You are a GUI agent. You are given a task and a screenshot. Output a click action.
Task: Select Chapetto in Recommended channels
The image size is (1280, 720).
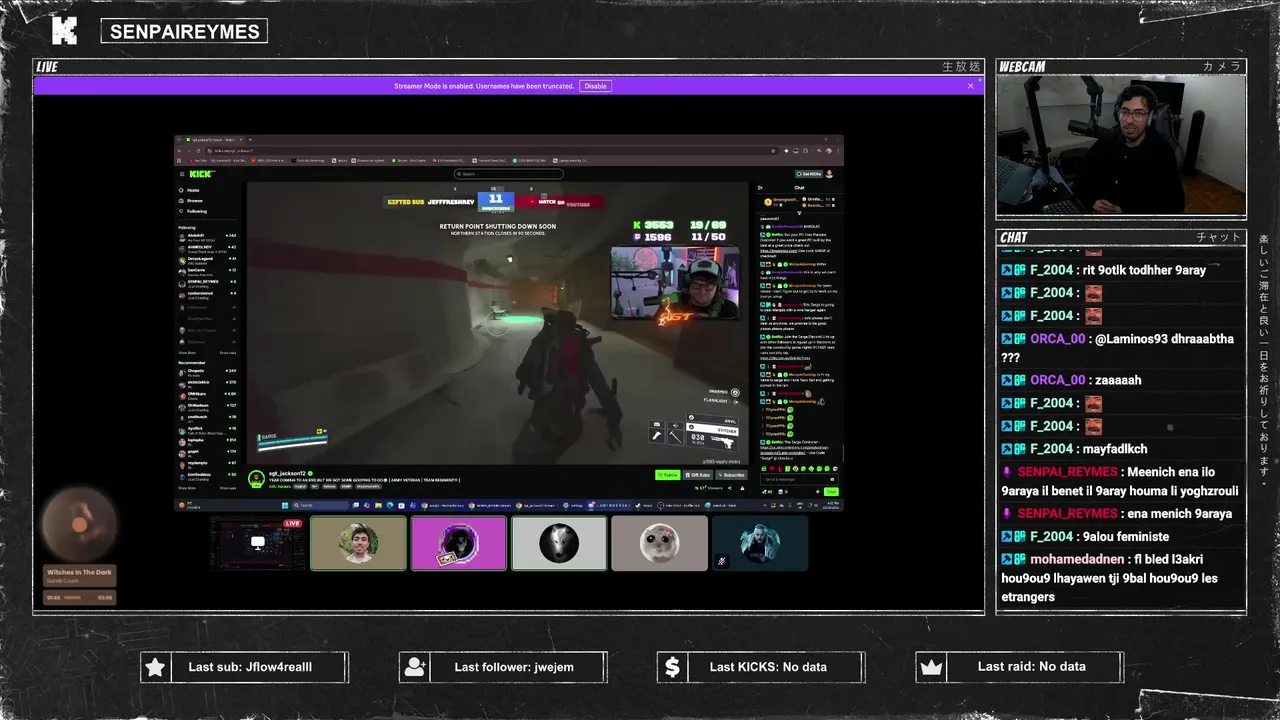click(207, 372)
